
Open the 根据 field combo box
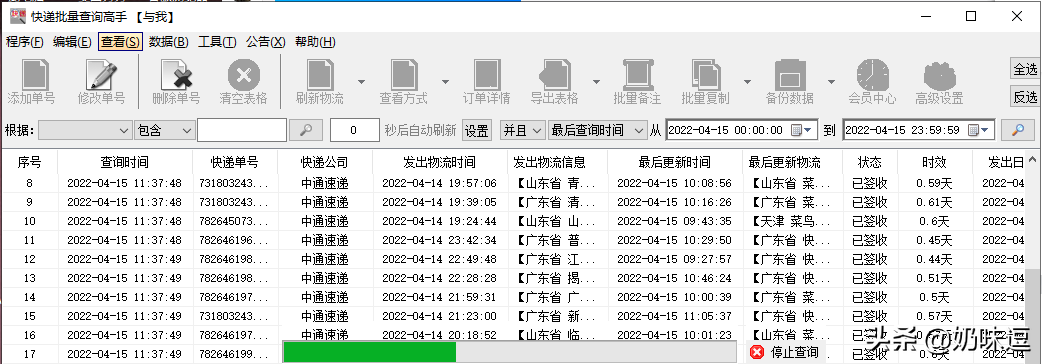click(x=85, y=130)
